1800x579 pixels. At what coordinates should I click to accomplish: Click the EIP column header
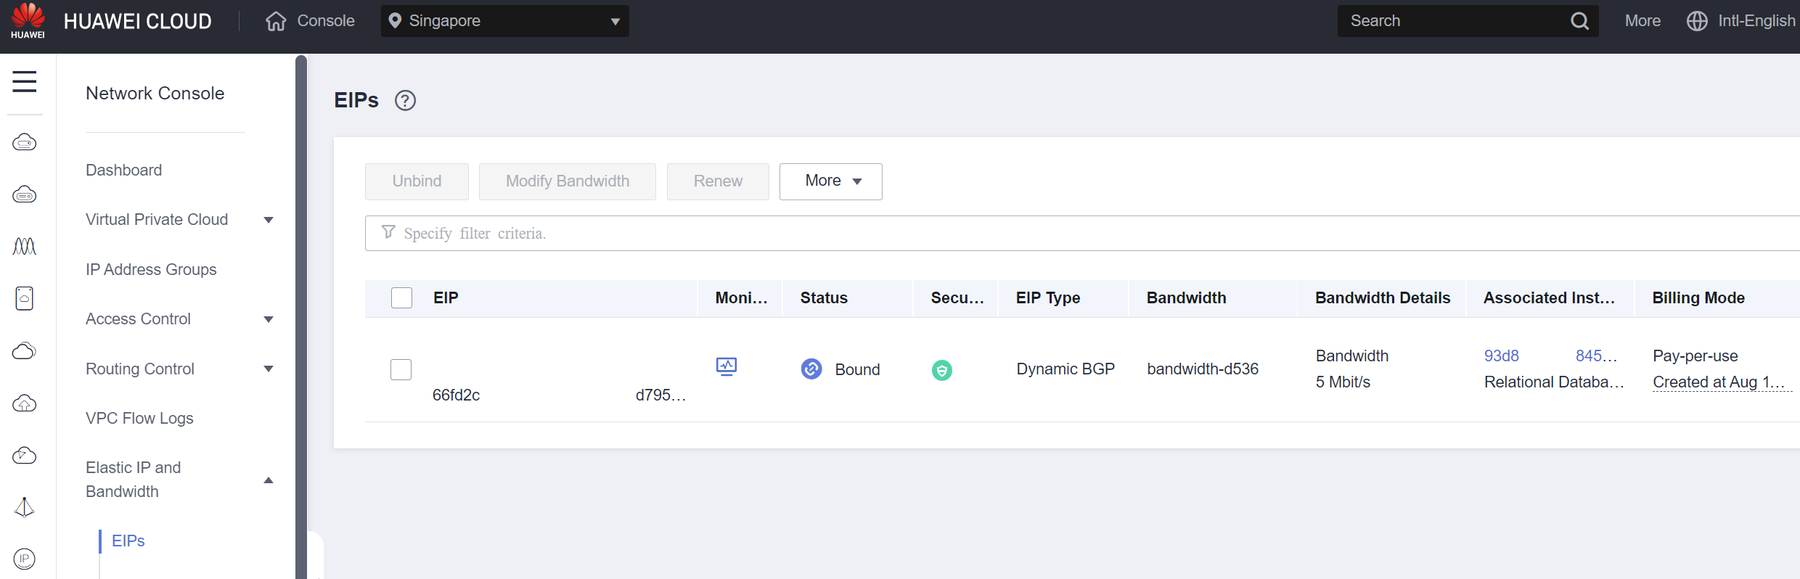[446, 298]
